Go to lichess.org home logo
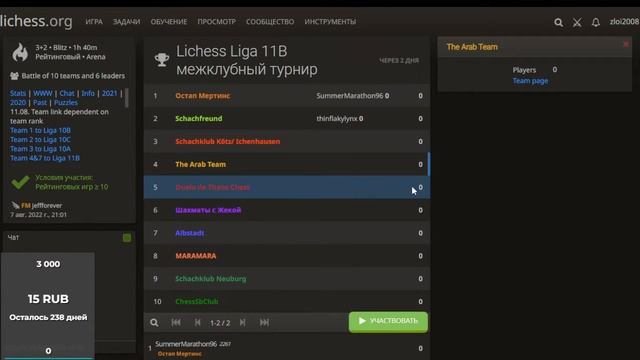Viewport: 640px width, 360px height. pyautogui.click(x=36, y=21)
